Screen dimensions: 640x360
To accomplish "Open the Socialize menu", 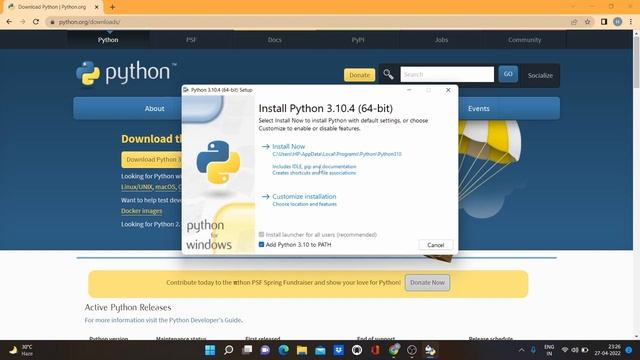I will click(x=540, y=75).
